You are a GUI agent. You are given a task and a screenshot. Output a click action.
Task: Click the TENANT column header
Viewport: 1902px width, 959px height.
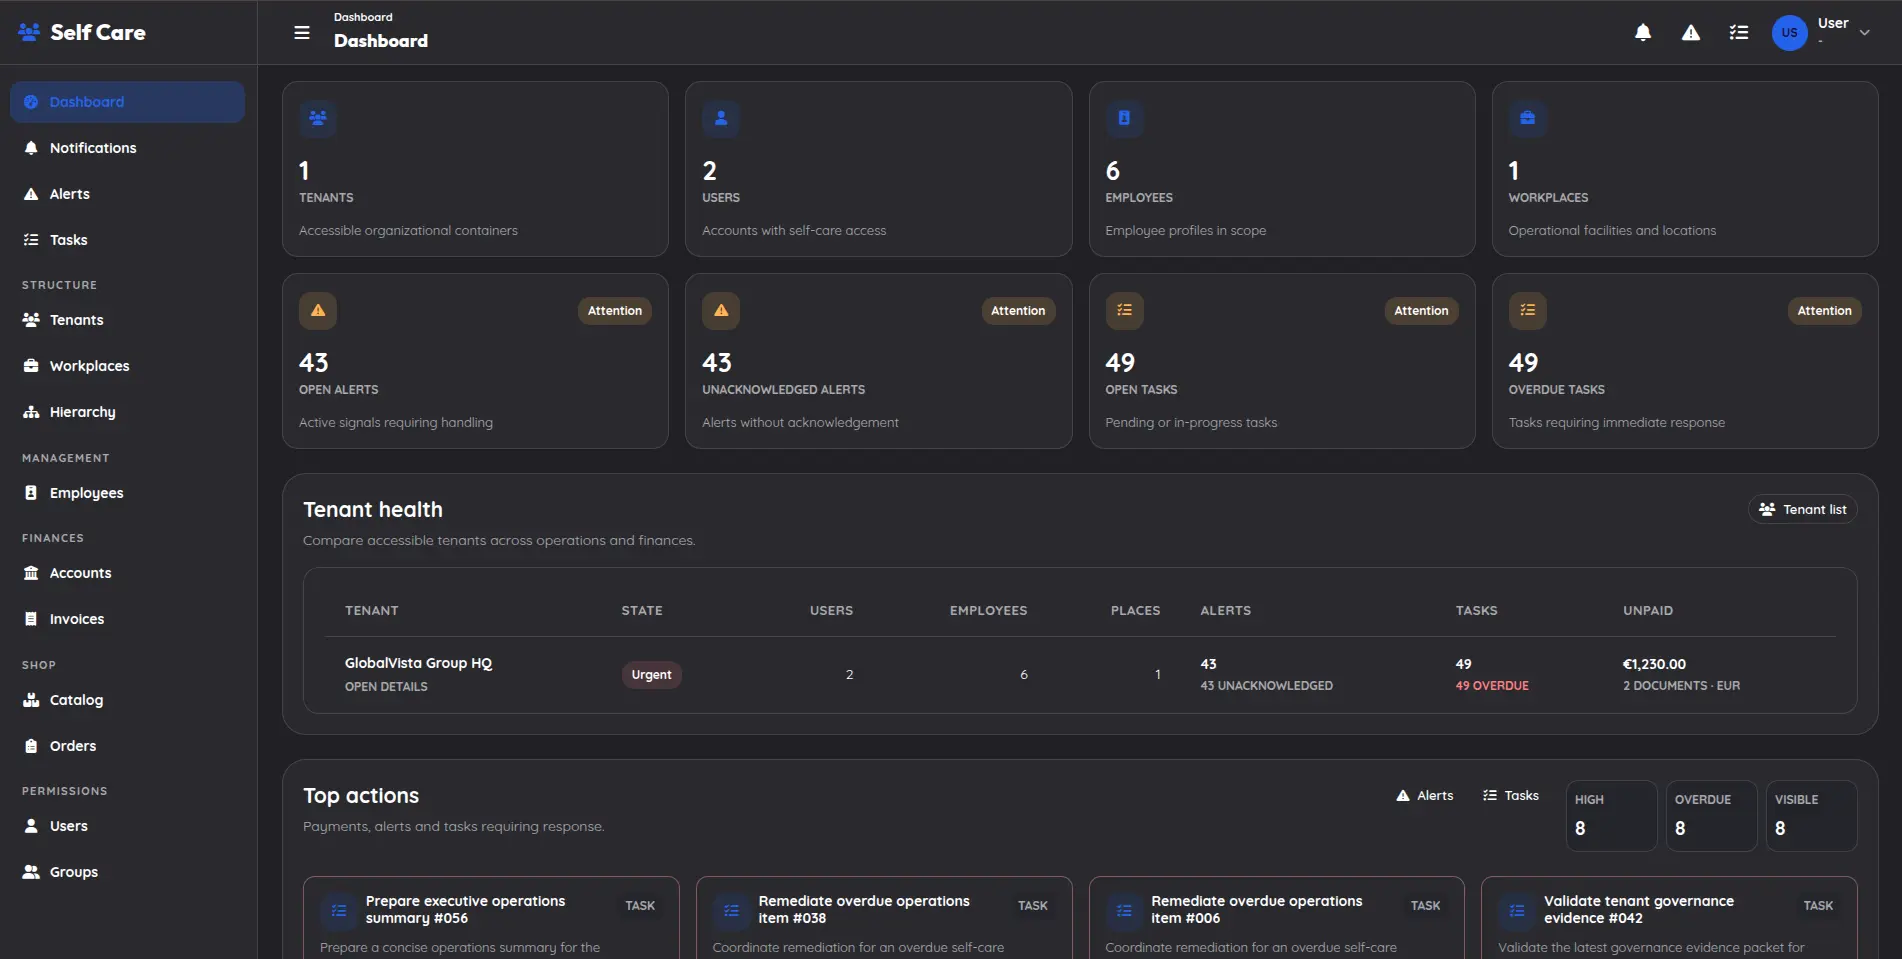click(x=372, y=611)
